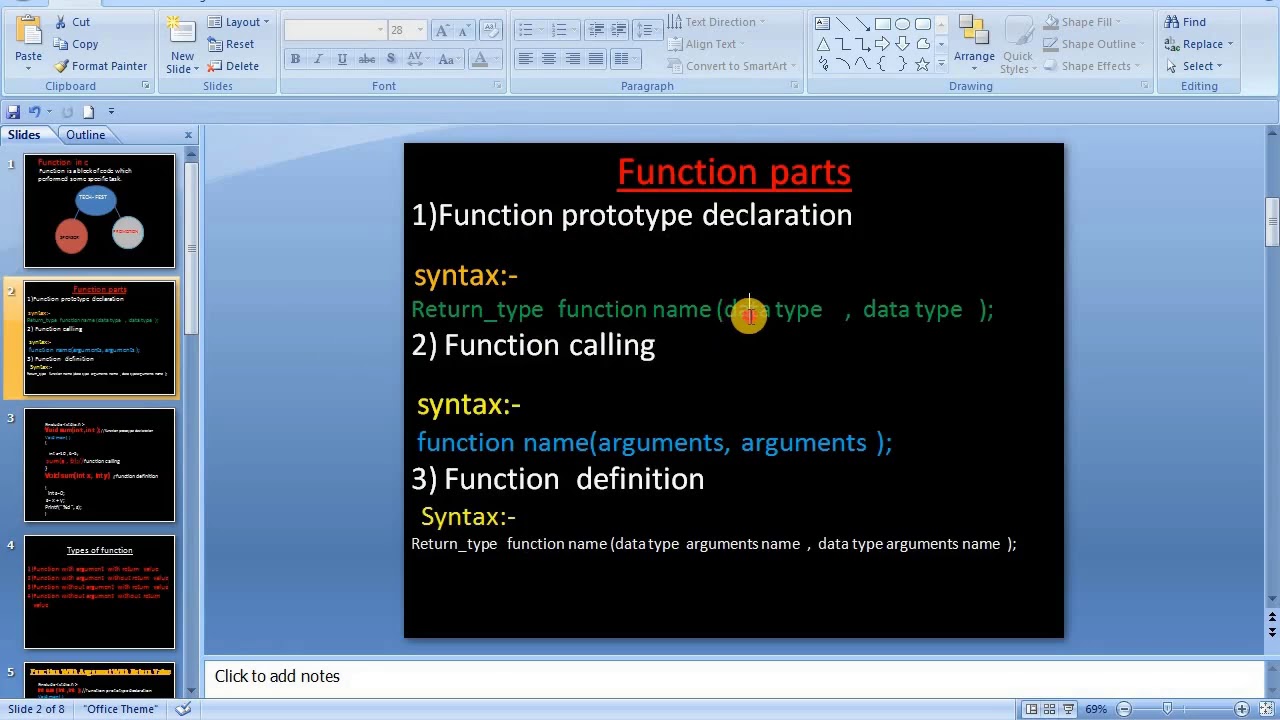Image resolution: width=1280 pixels, height=720 pixels.
Task: Click the Grow Font icon
Action: pyautogui.click(x=443, y=30)
